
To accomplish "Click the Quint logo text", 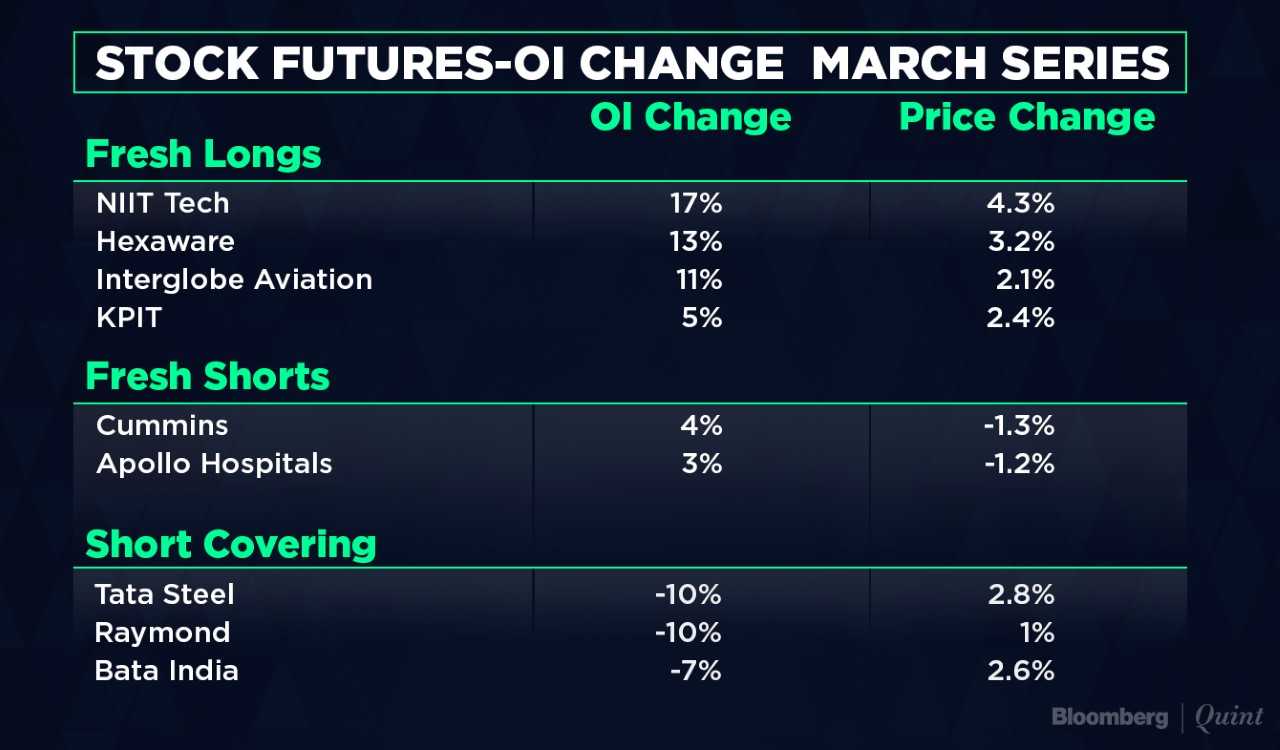I will point(1230,718).
